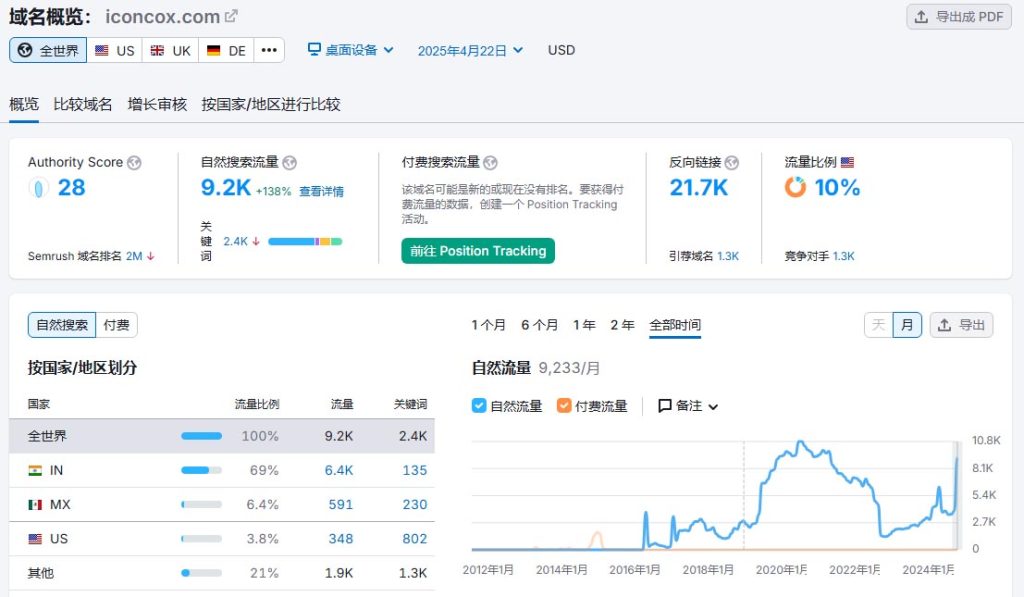Click the 其他 row label
The height and width of the screenshot is (597, 1024).
click(x=40, y=573)
